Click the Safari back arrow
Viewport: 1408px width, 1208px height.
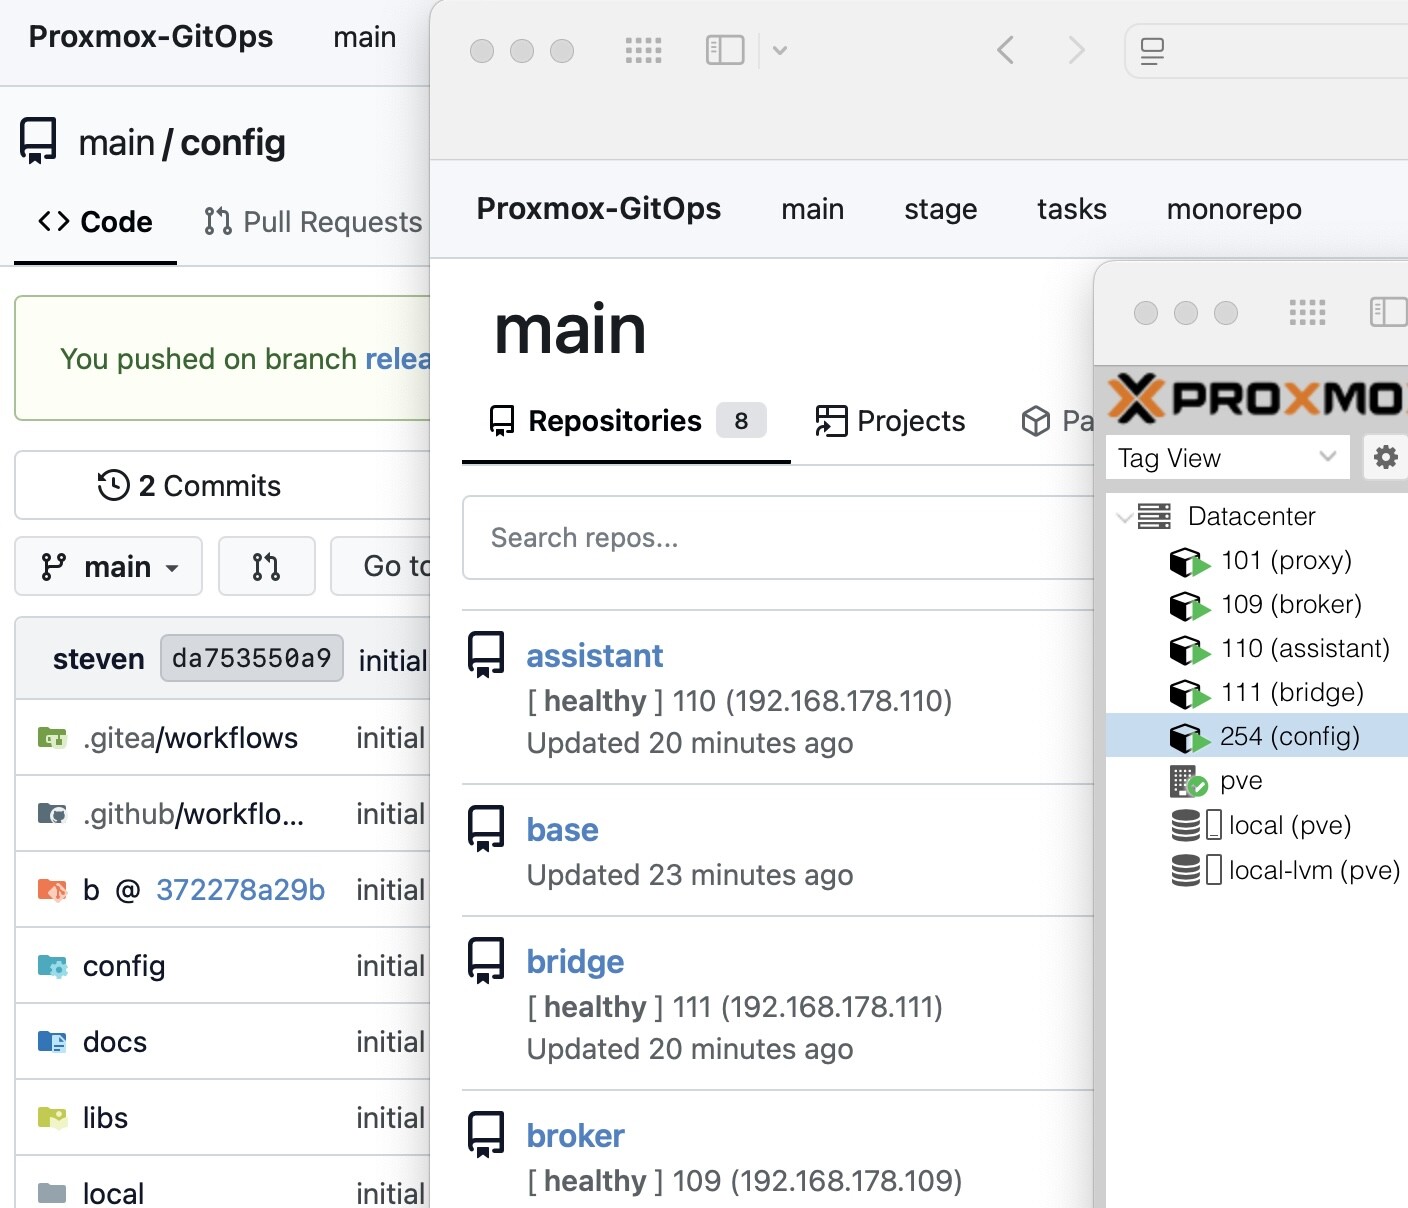pos(1005,50)
